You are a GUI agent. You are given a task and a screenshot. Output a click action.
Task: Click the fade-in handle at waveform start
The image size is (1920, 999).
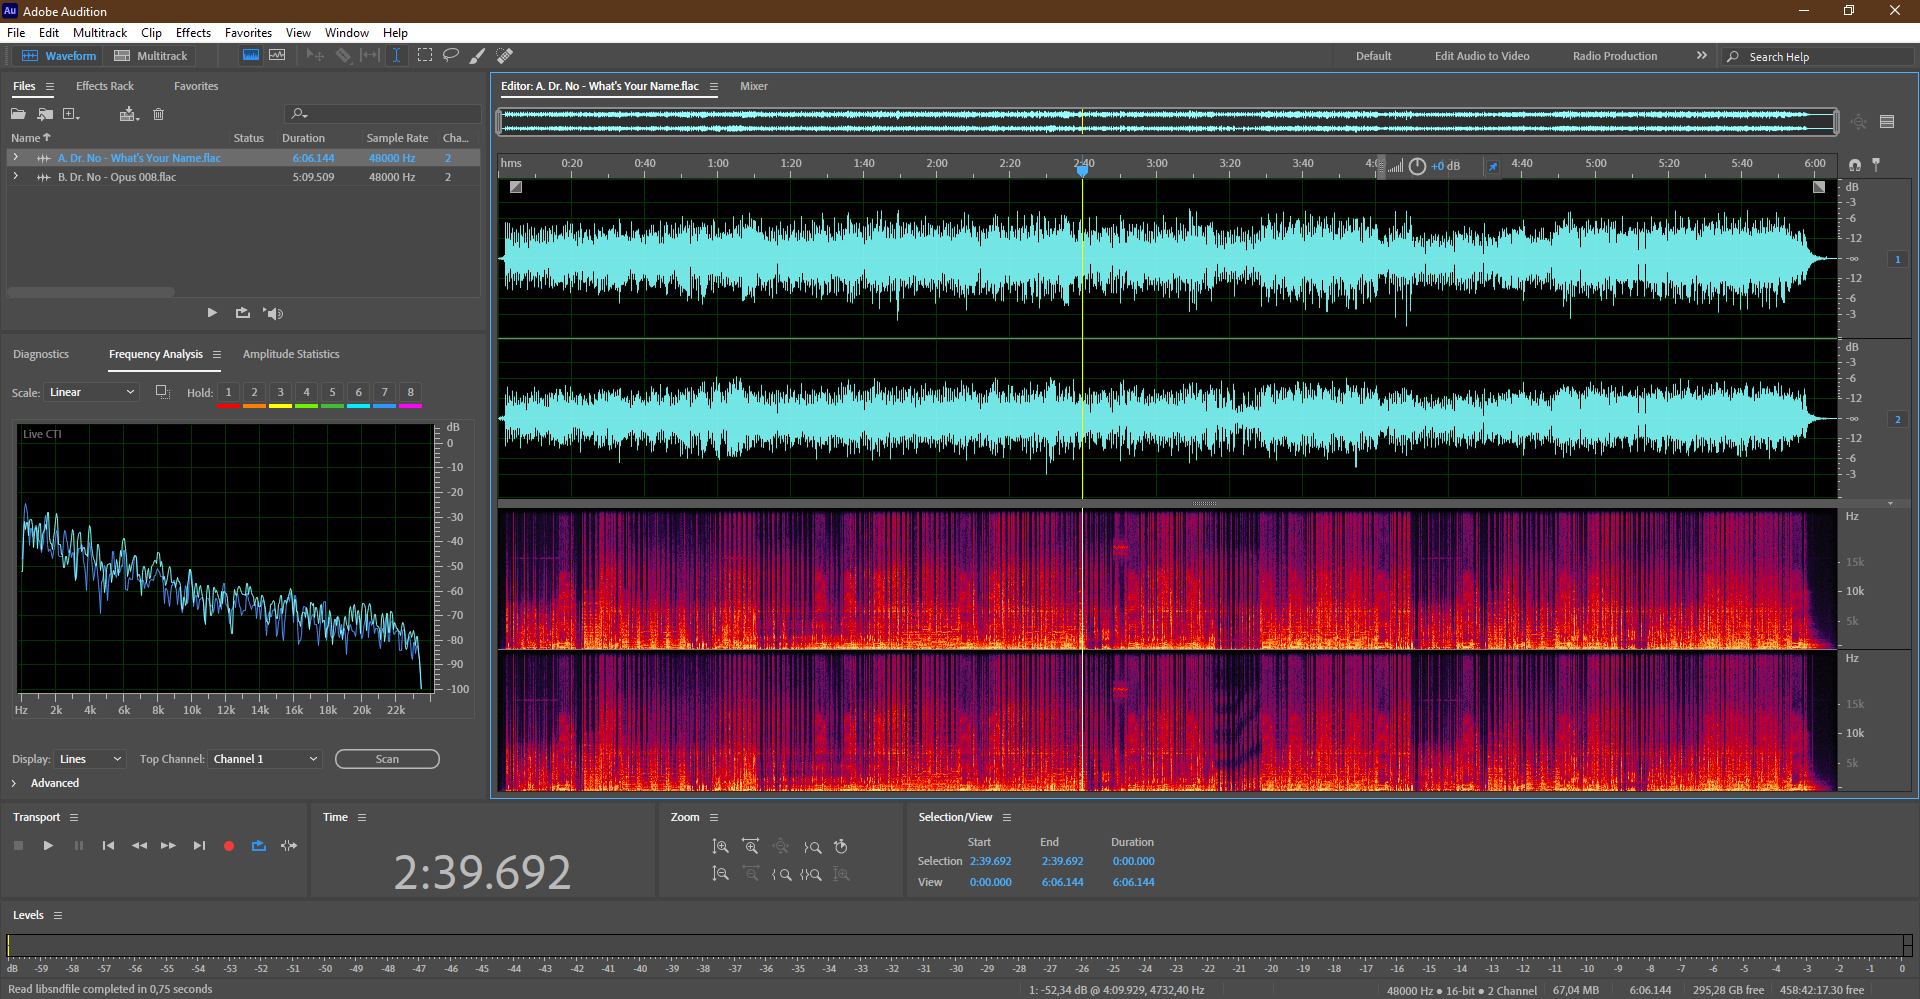click(x=516, y=187)
